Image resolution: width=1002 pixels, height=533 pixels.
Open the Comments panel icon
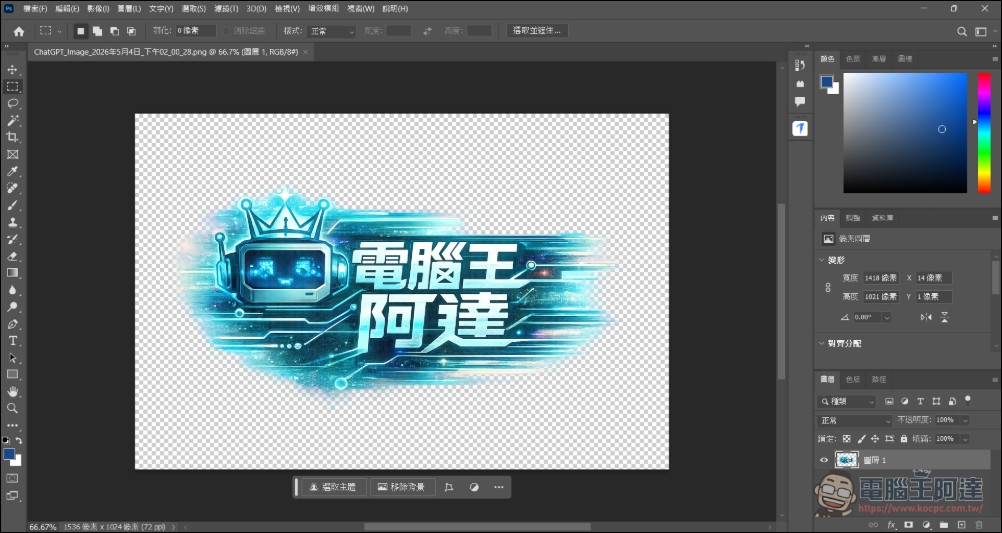pyautogui.click(x=800, y=101)
